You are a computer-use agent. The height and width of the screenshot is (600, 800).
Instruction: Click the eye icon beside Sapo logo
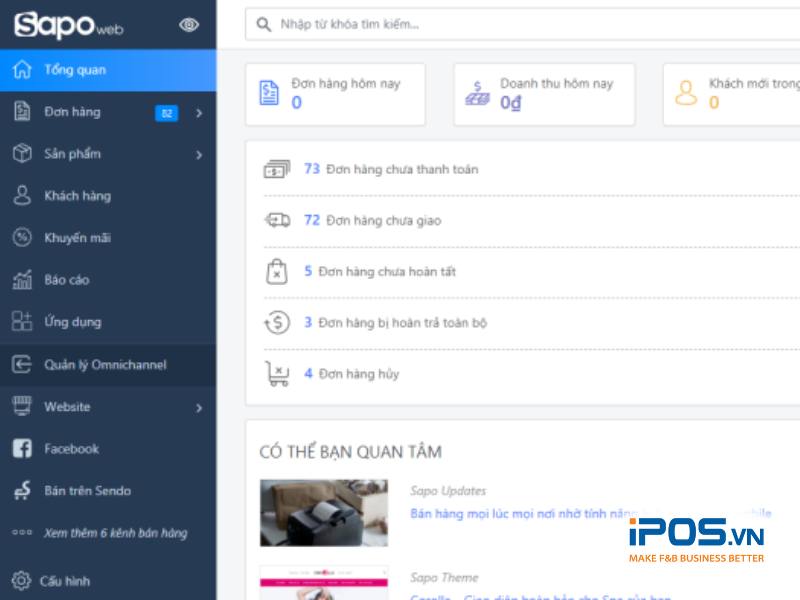[x=188, y=25]
